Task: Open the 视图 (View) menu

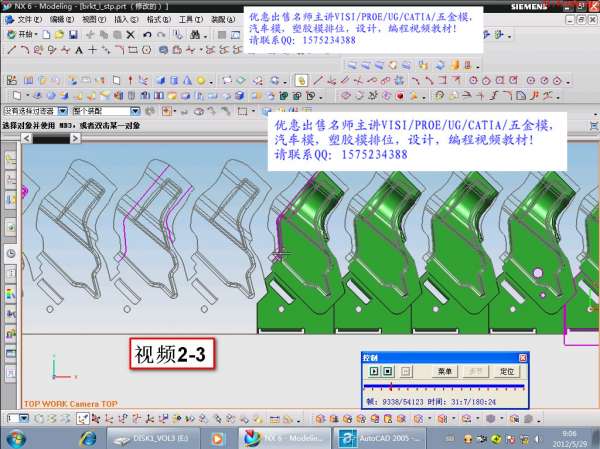Action: click(94, 19)
